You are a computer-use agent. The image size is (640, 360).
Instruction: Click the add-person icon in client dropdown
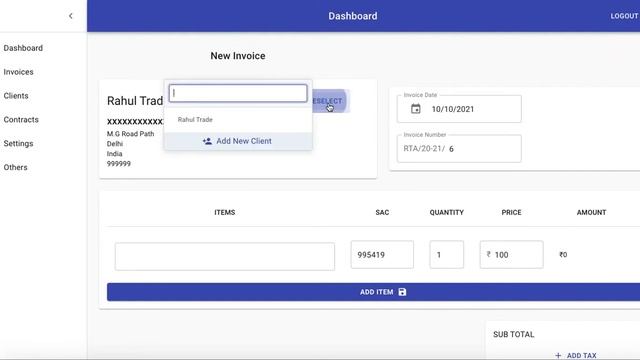click(207, 141)
